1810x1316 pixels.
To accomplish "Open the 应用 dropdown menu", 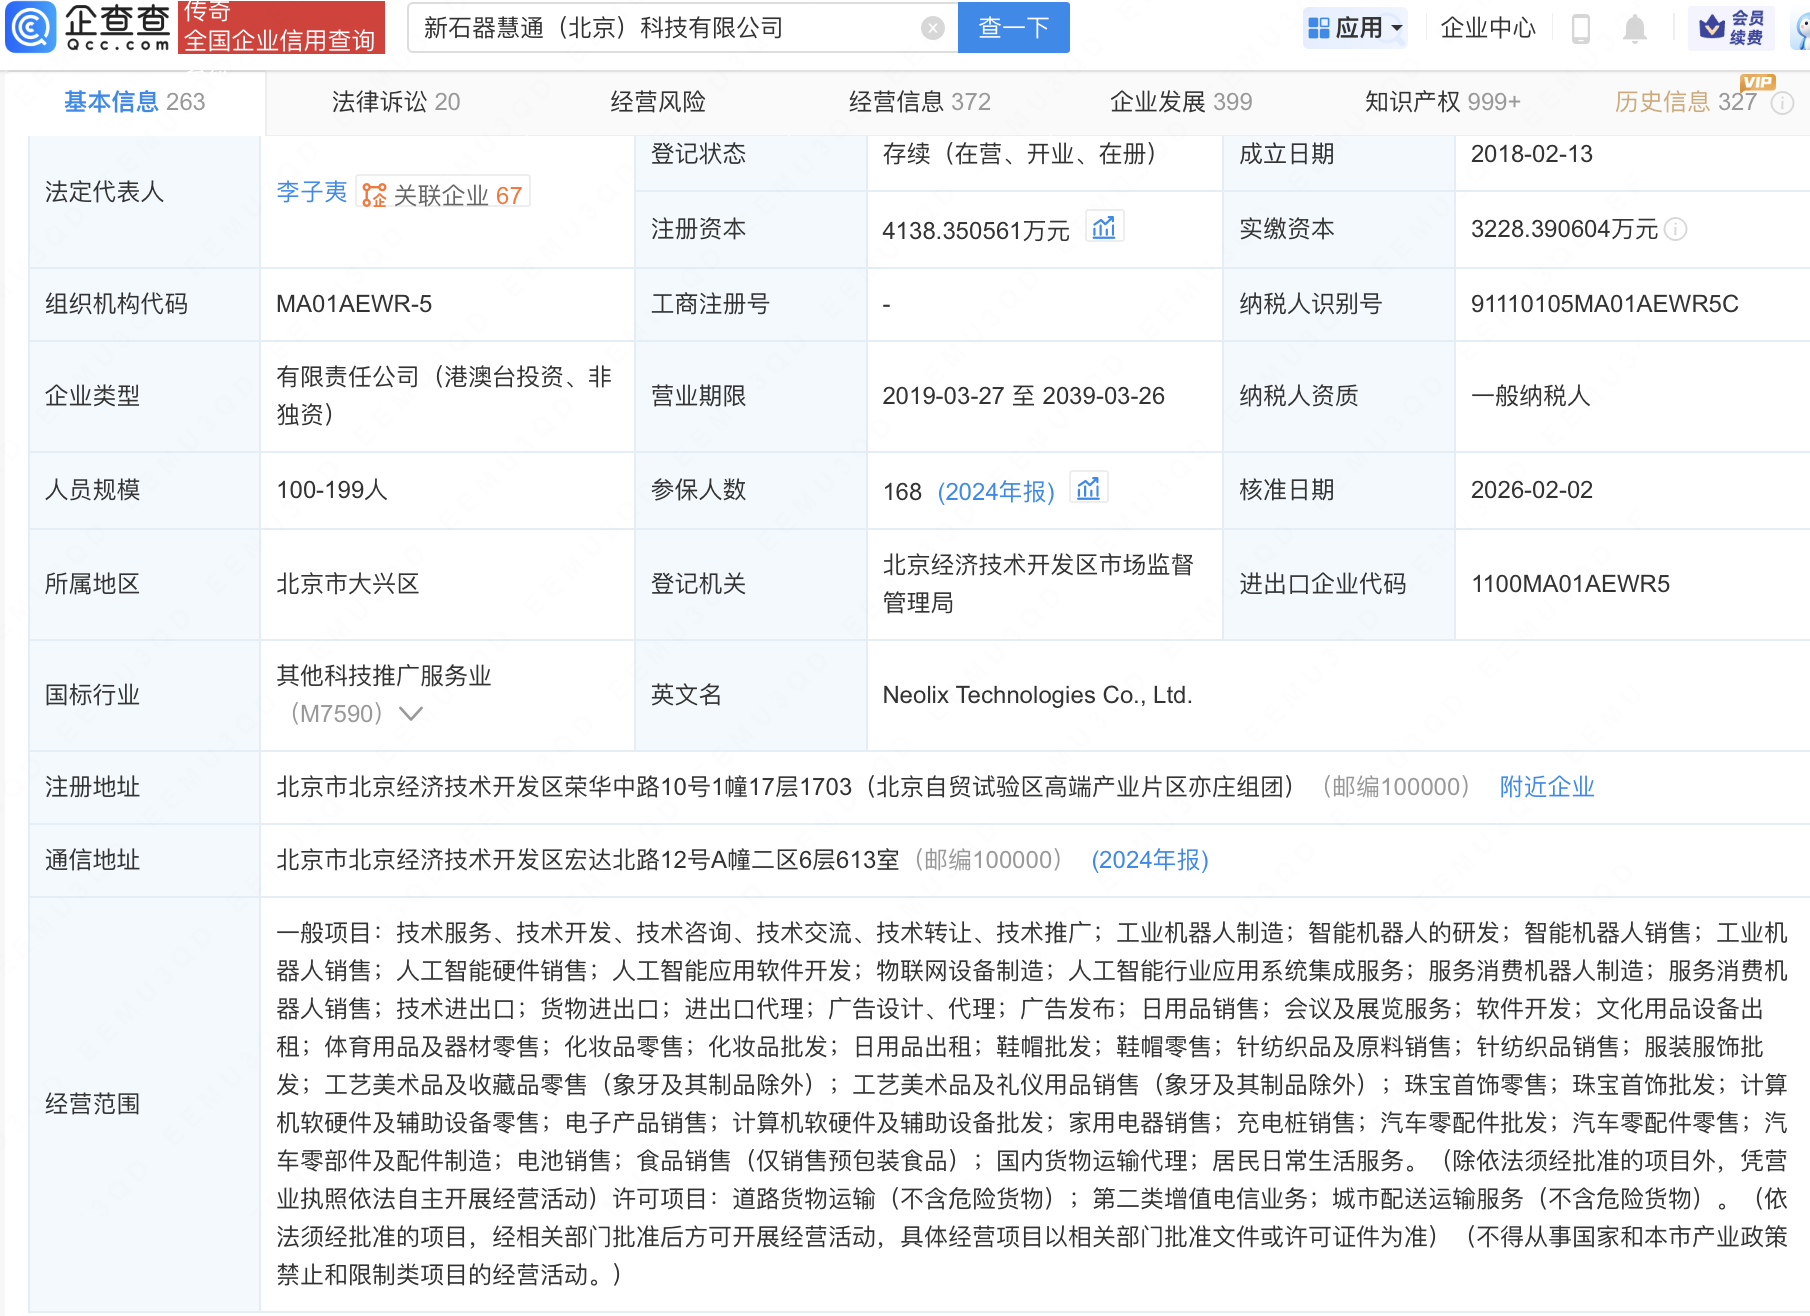I will click(1356, 28).
